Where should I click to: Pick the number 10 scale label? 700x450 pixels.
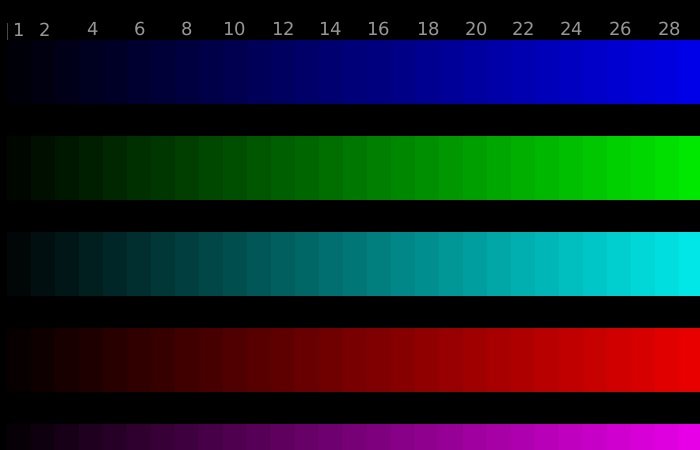[x=234, y=29]
